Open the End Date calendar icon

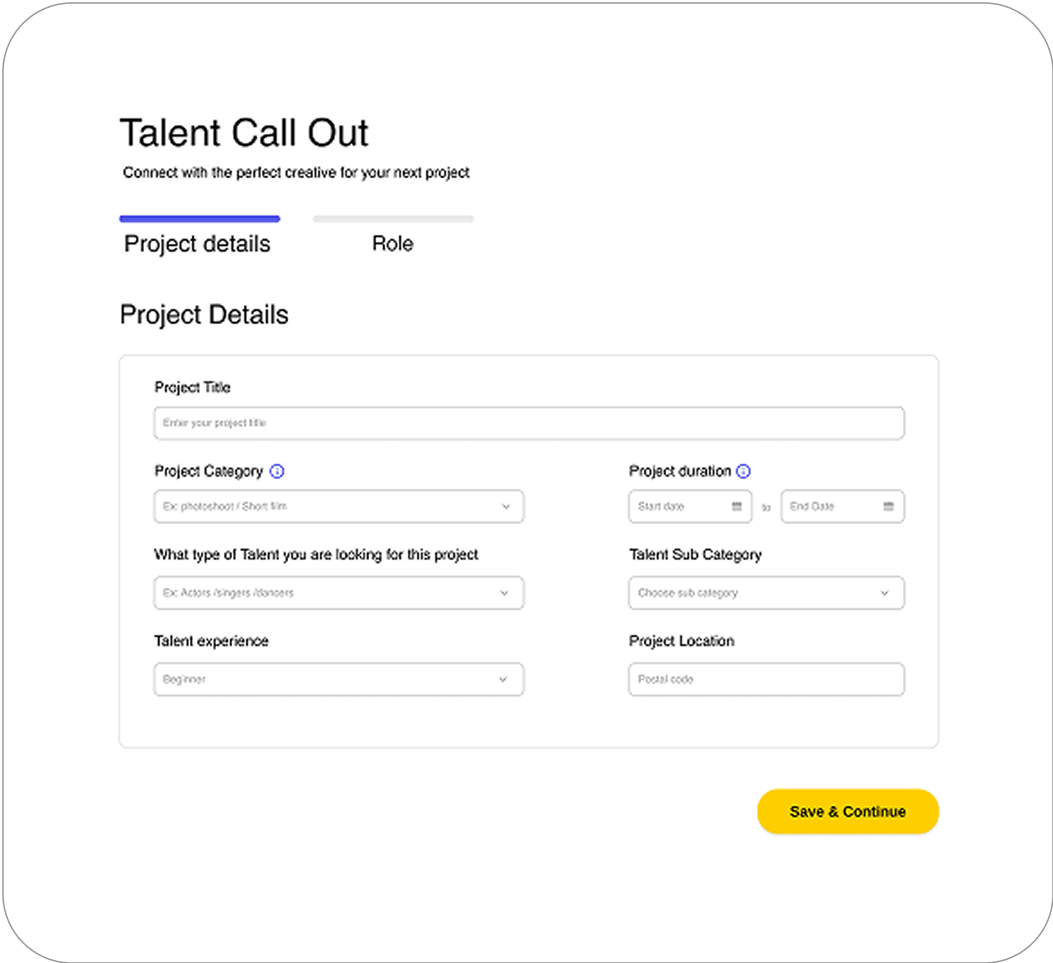[889, 507]
